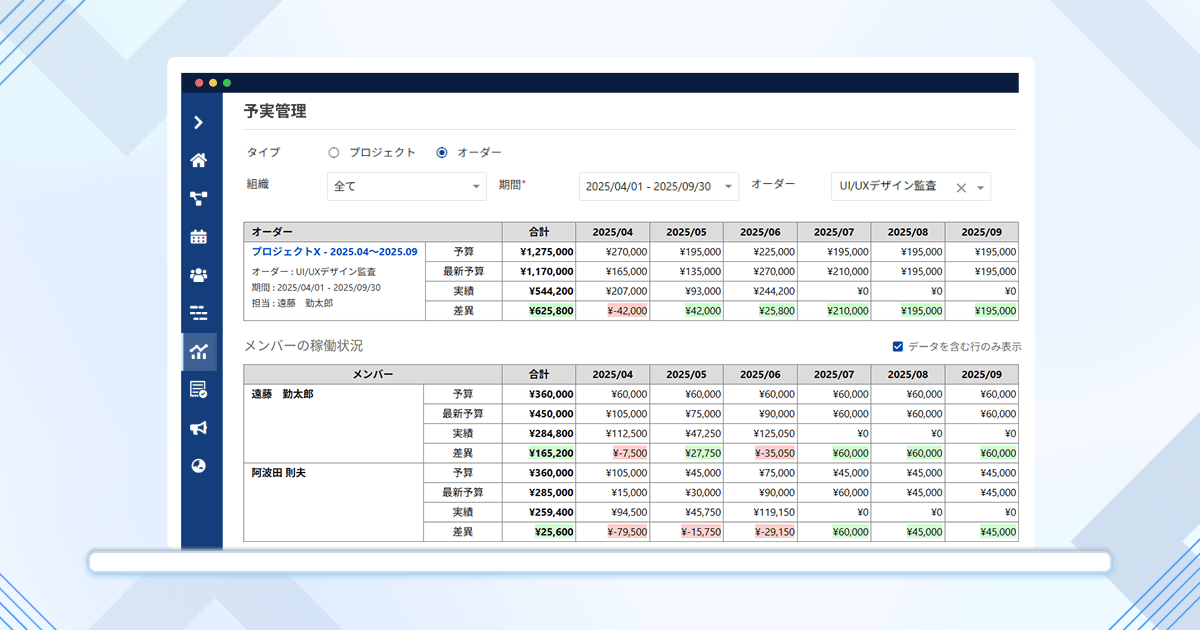Click the 2025/06 column header in order table
Image resolution: width=1200 pixels, height=630 pixels.
[x=760, y=232]
